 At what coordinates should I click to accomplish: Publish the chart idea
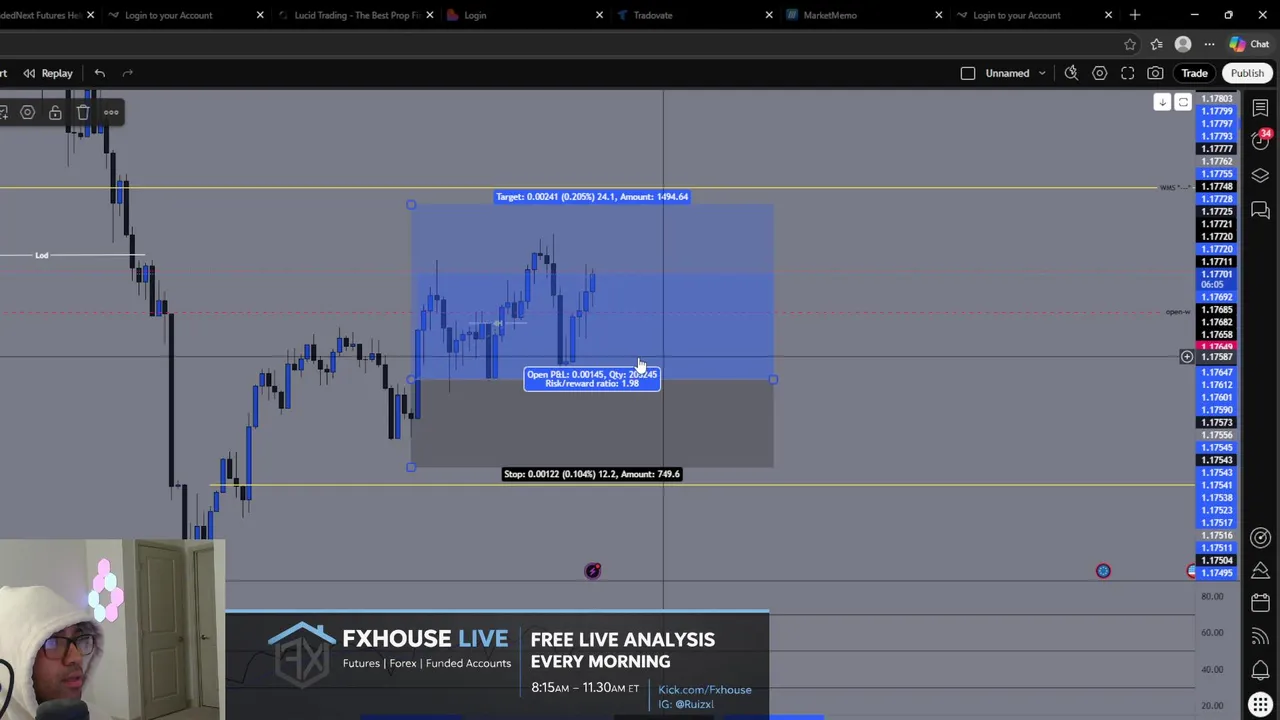tap(1247, 73)
